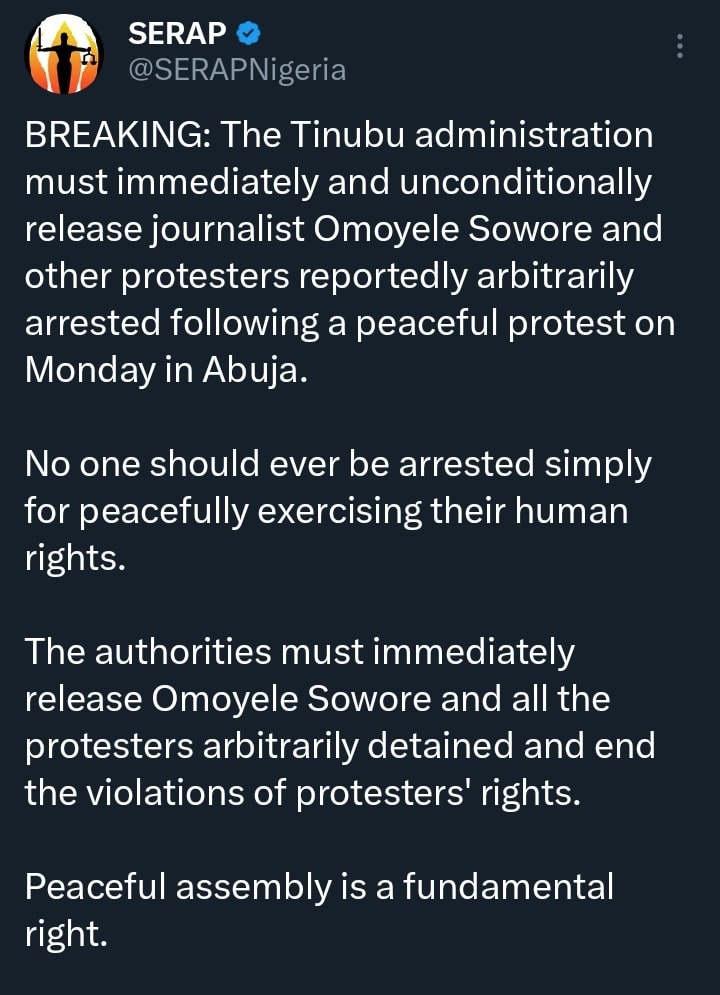The height and width of the screenshot is (995, 720).
Task: Click the blue verified badge
Action: pos(249,35)
